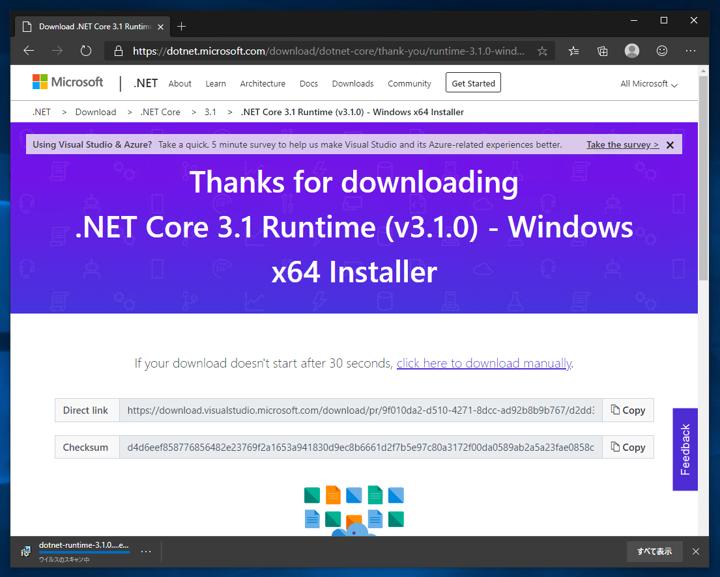The height and width of the screenshot is (577, 720).
Task: Open the About menu item
Action: click(x=180, y=84)
